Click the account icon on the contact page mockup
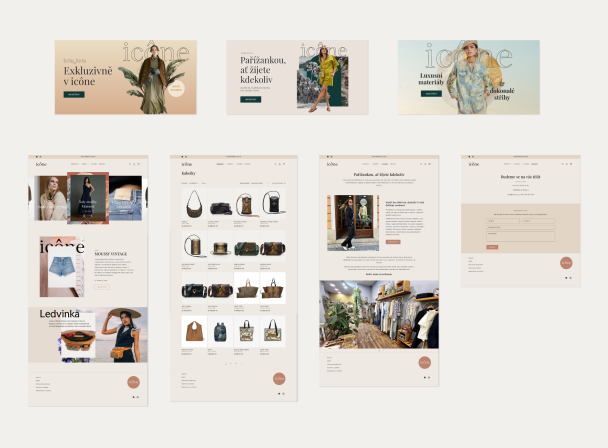The height and width of the screenshot is (448, 608). tap(567, 164)
